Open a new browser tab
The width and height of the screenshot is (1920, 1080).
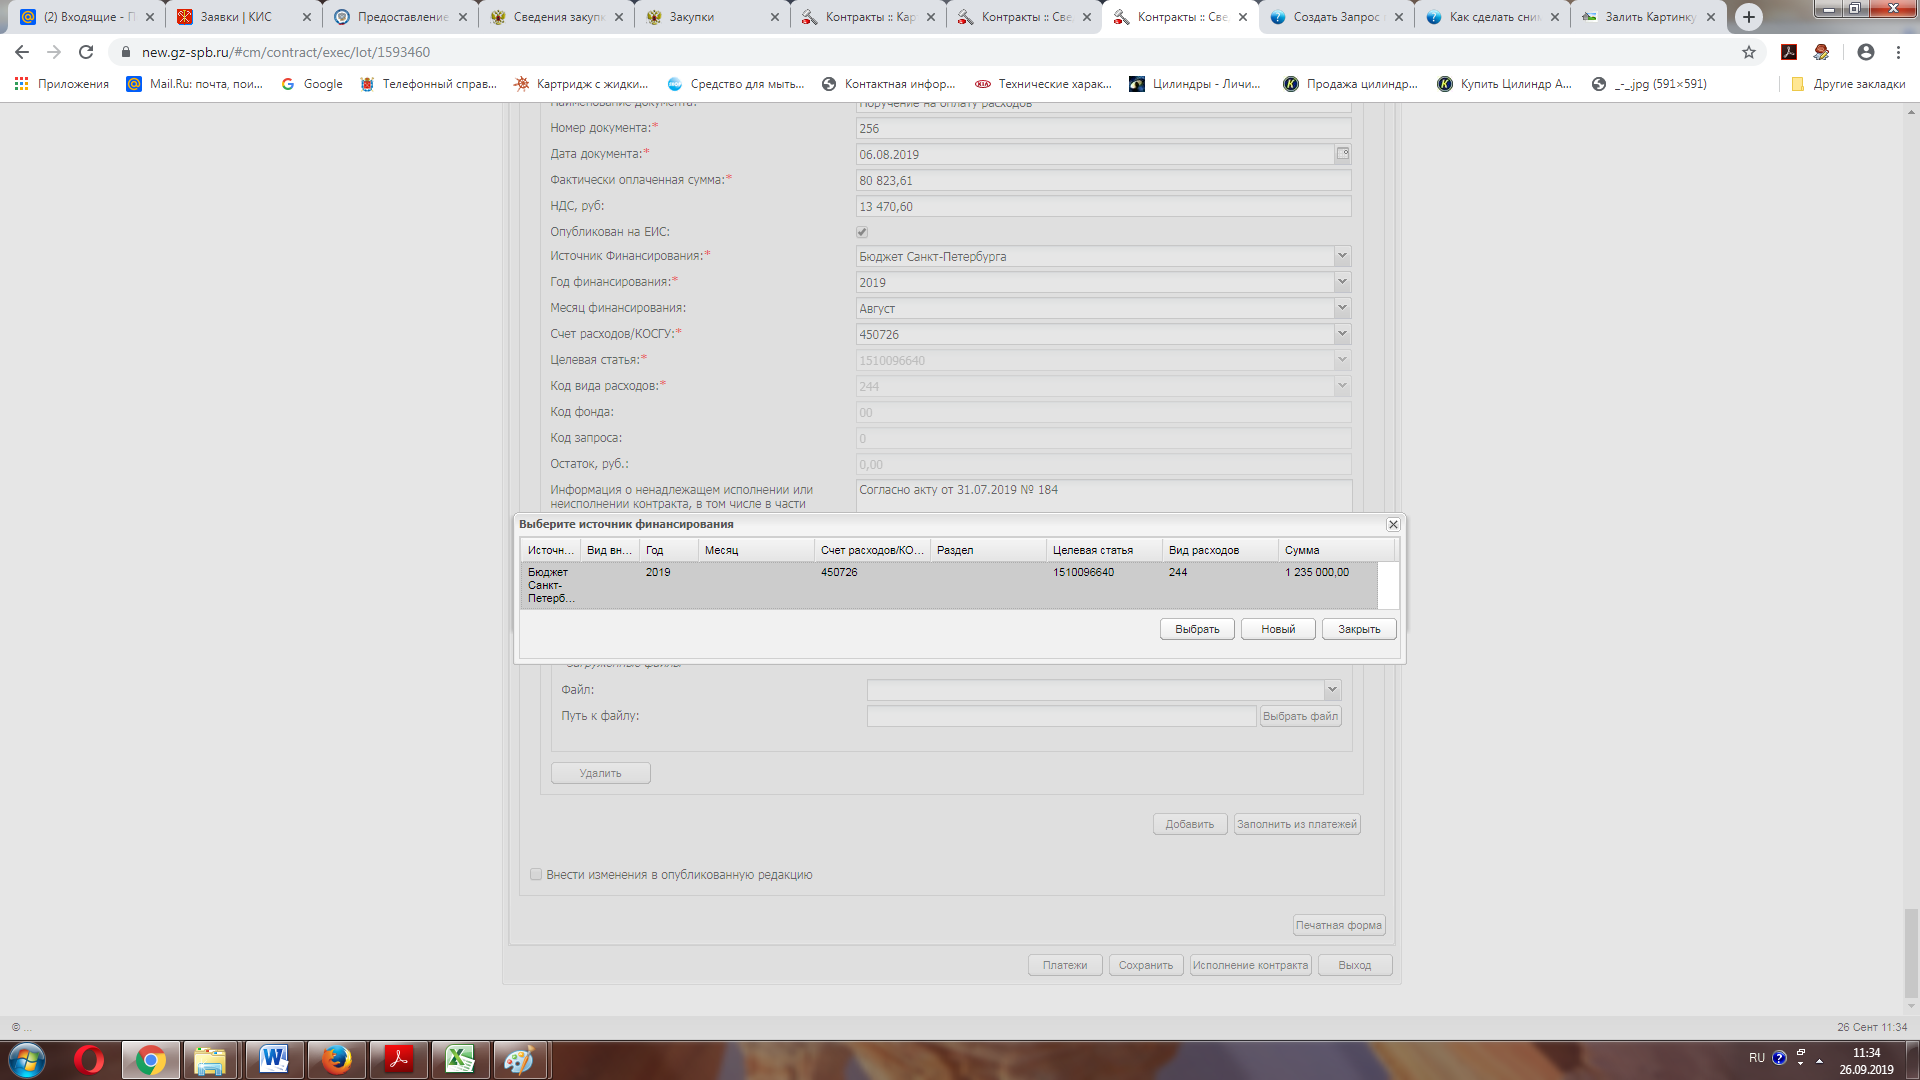click(1749, 17)
